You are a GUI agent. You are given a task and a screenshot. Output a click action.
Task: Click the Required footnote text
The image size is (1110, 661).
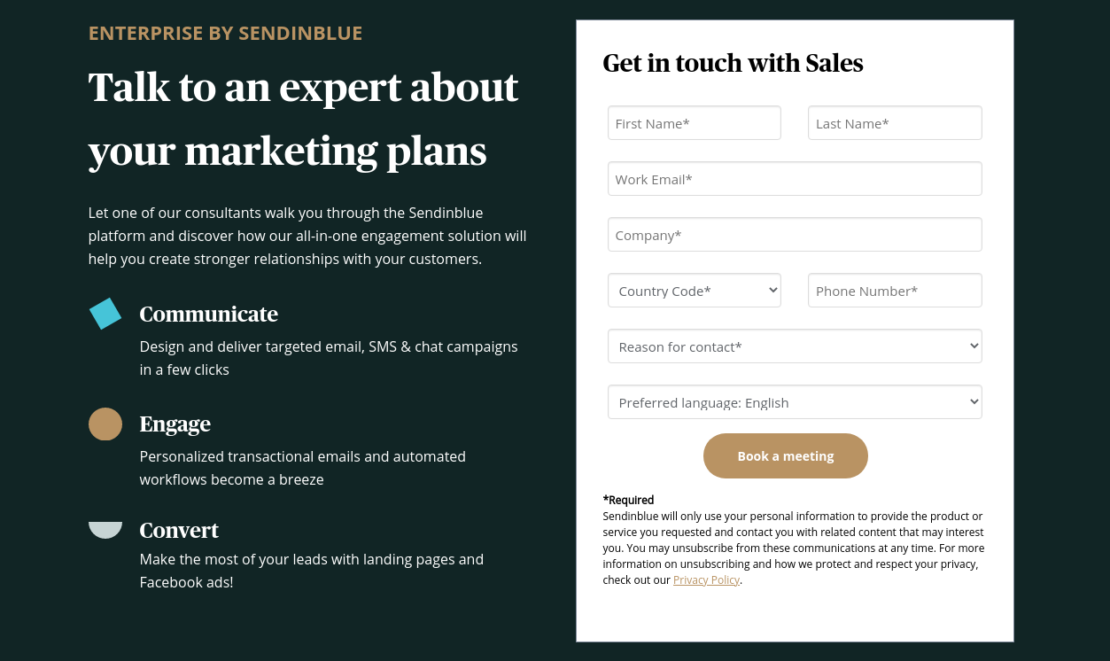(x=627, y=499)
